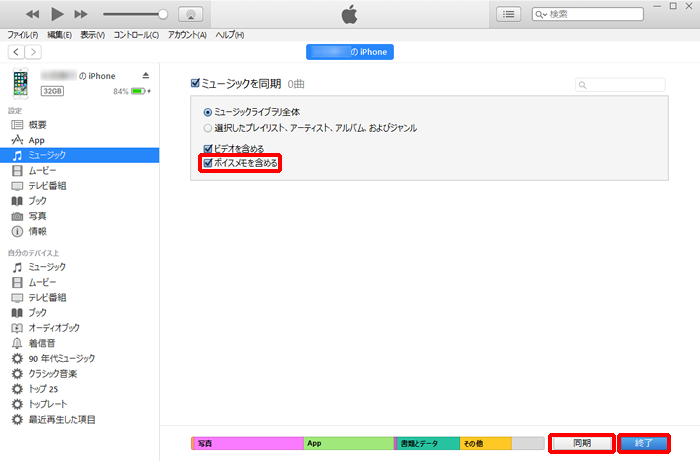This screenshot has width=700, height=461.
Task: Eject the iPhone using the eject icon
Action: tap(146, 75)
